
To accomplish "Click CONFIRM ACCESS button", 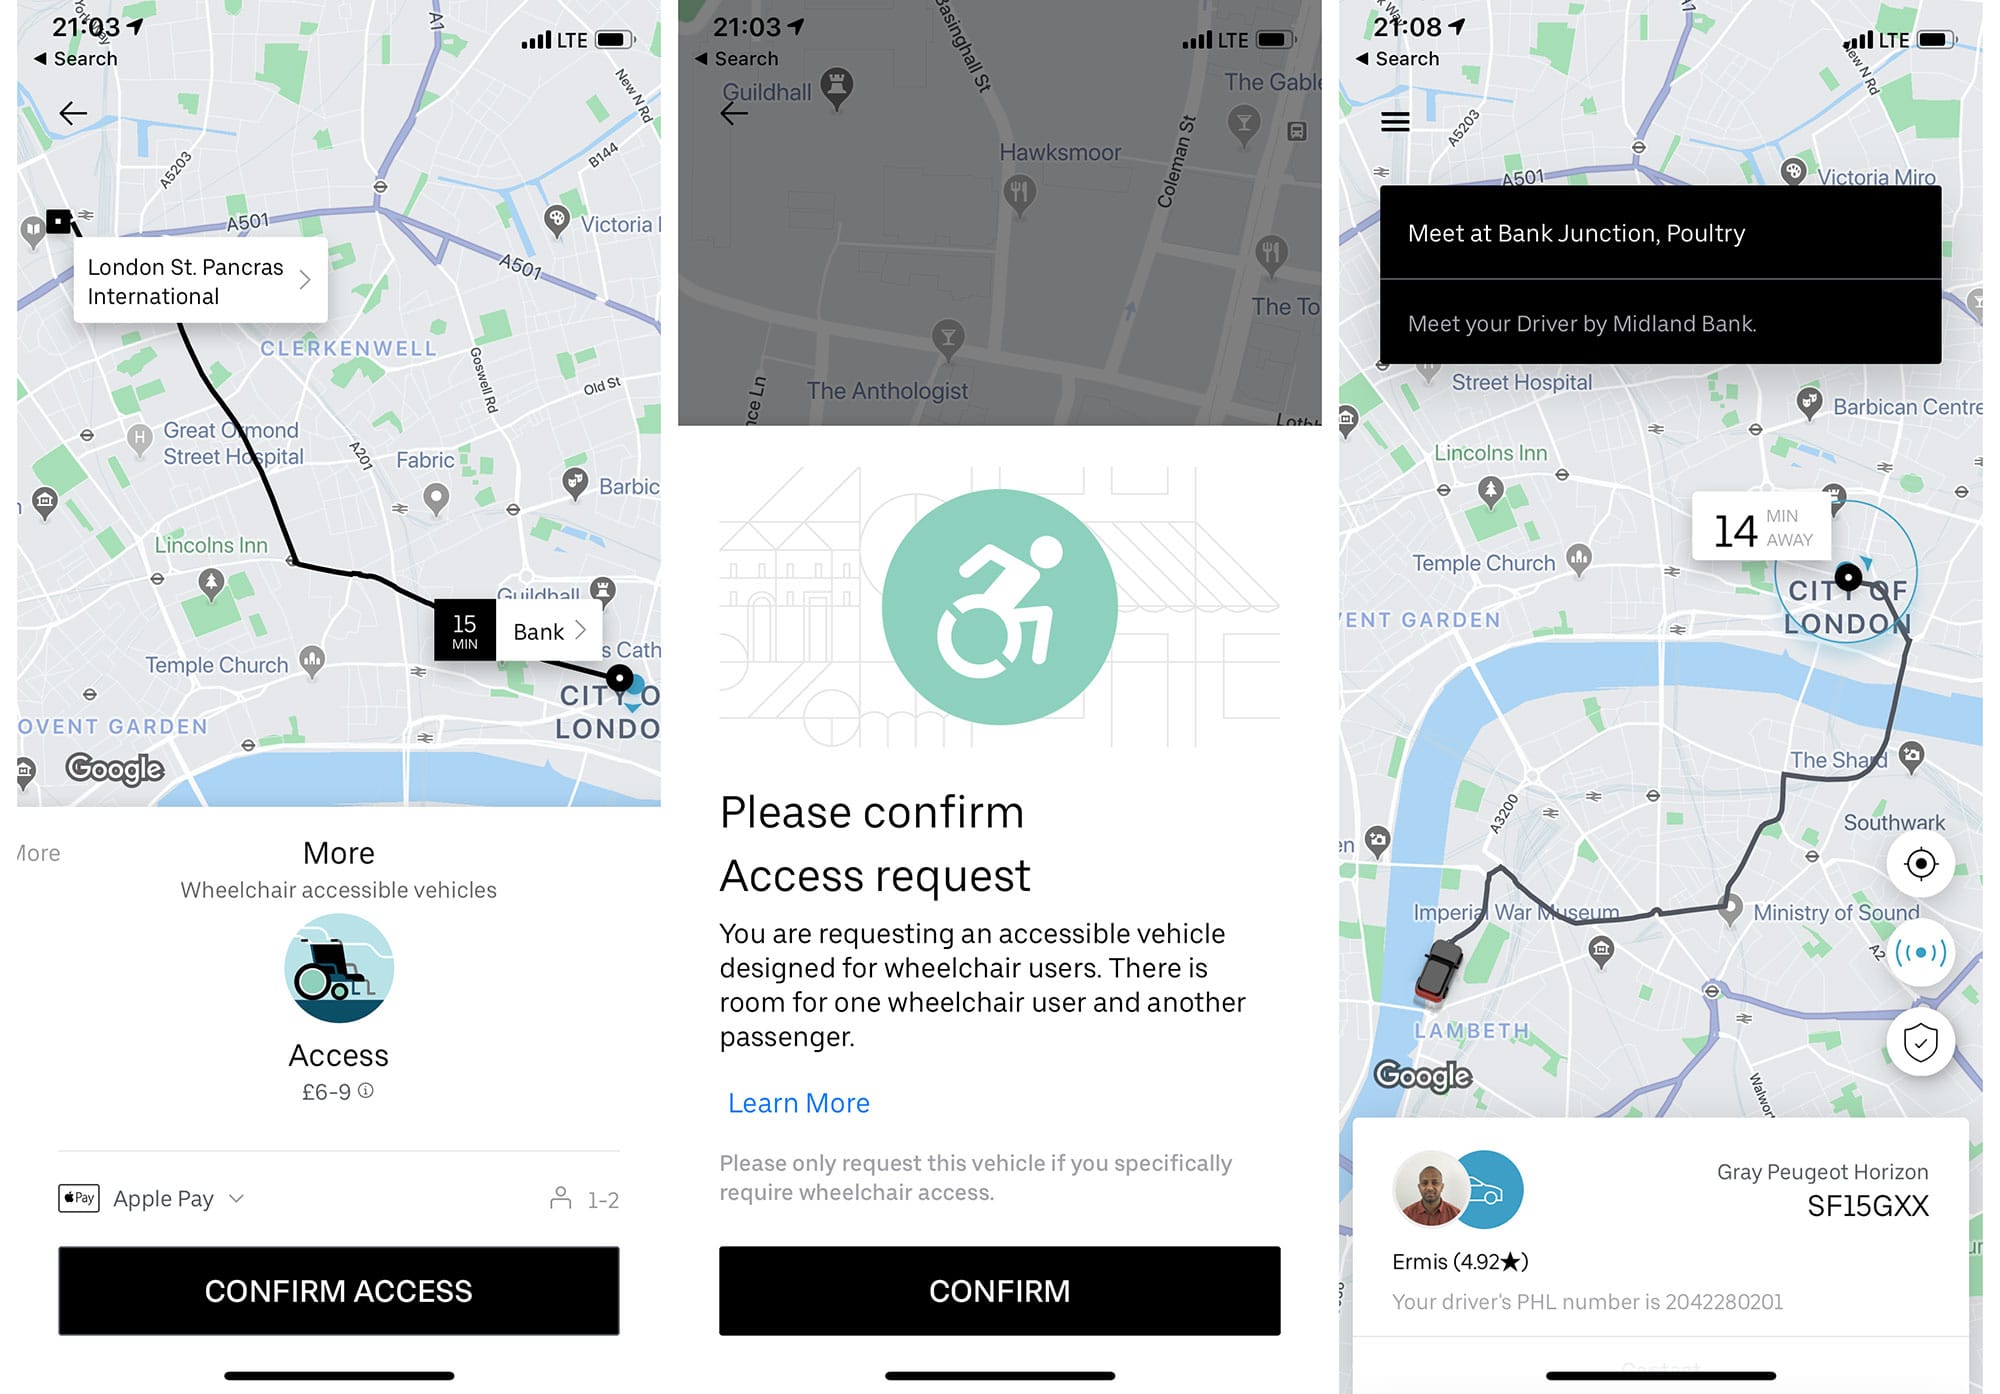I will [339, 1289].
